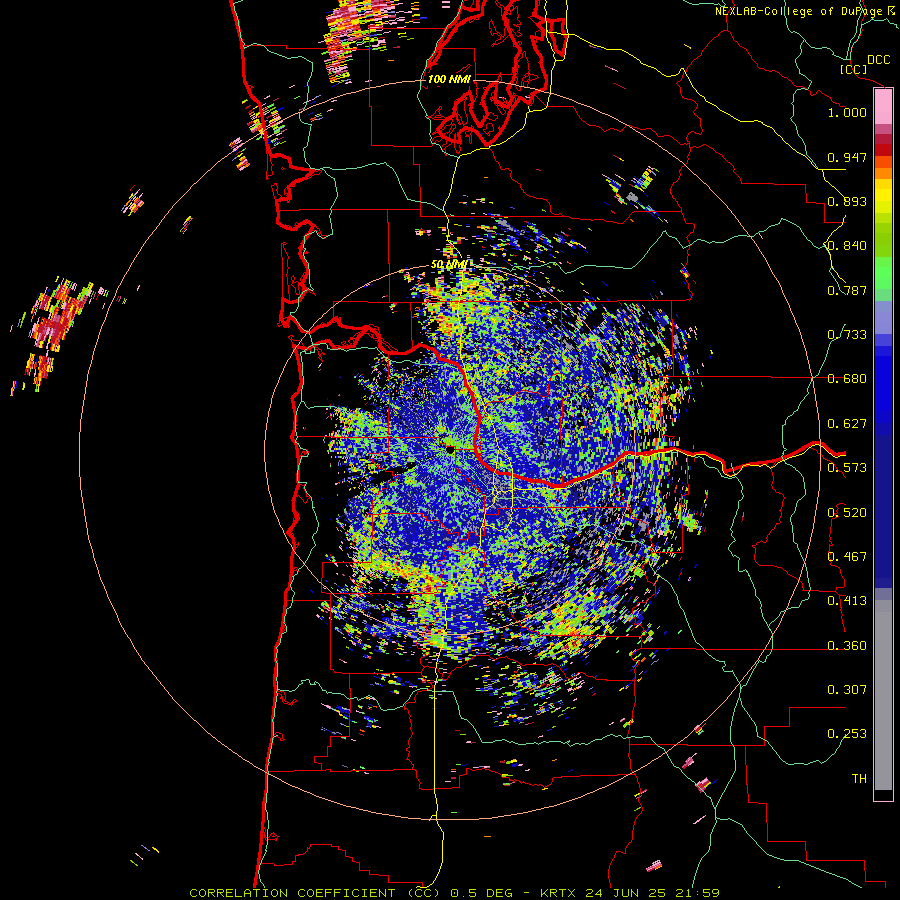The height and width of the screenshot is (900, 900).
Task: Click the TH label on the scale
Action: click(x=859, y=779)
